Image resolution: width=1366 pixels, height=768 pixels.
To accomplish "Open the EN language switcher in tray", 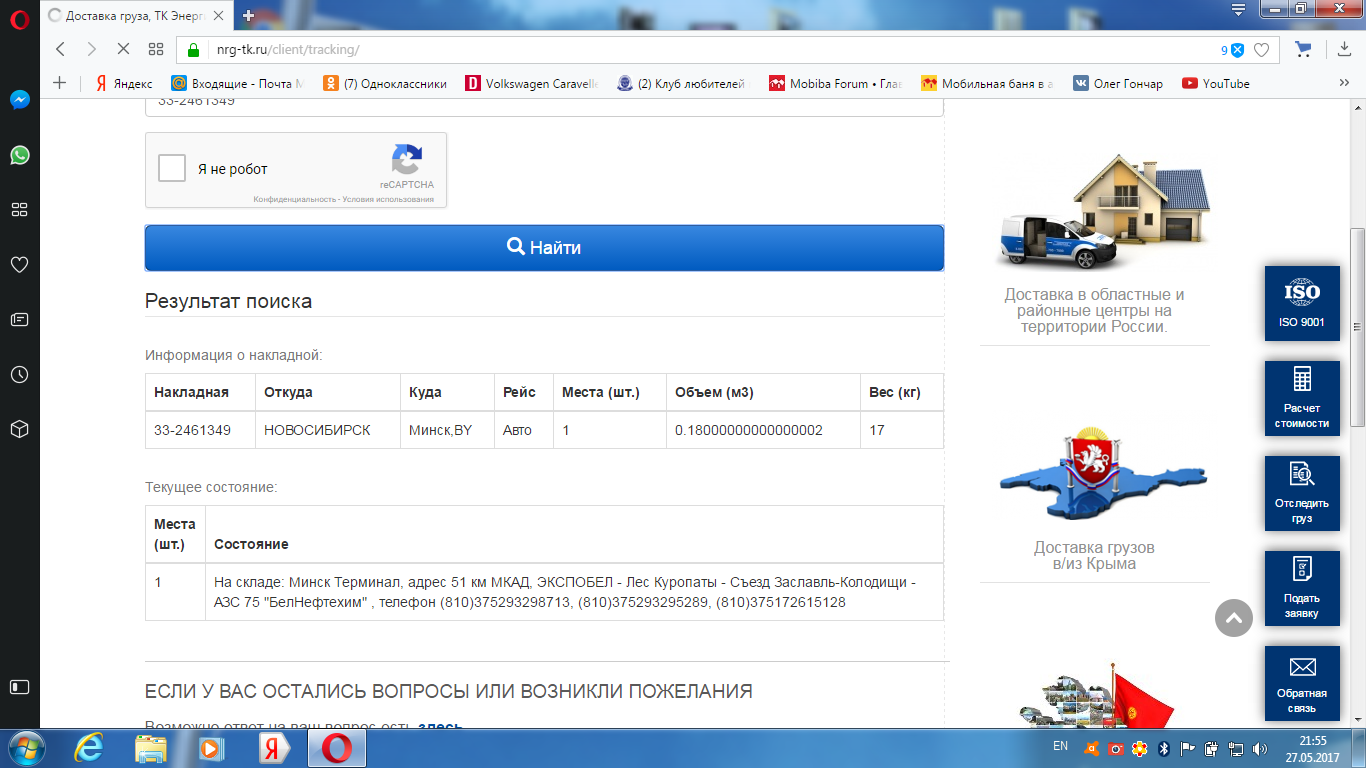I will [x=1060, y=746].
